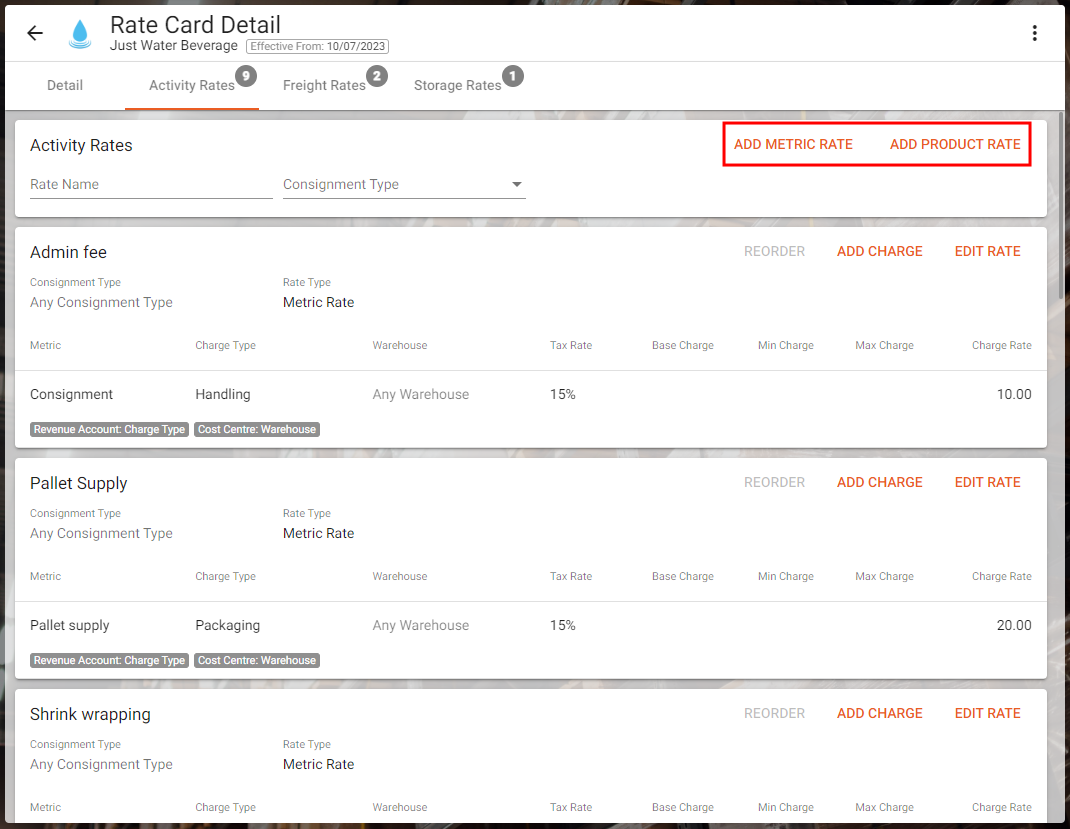Click the Rate Card Detail page title
The height and width of the screenshot is (829, 1070).
(x=195, y=25)
